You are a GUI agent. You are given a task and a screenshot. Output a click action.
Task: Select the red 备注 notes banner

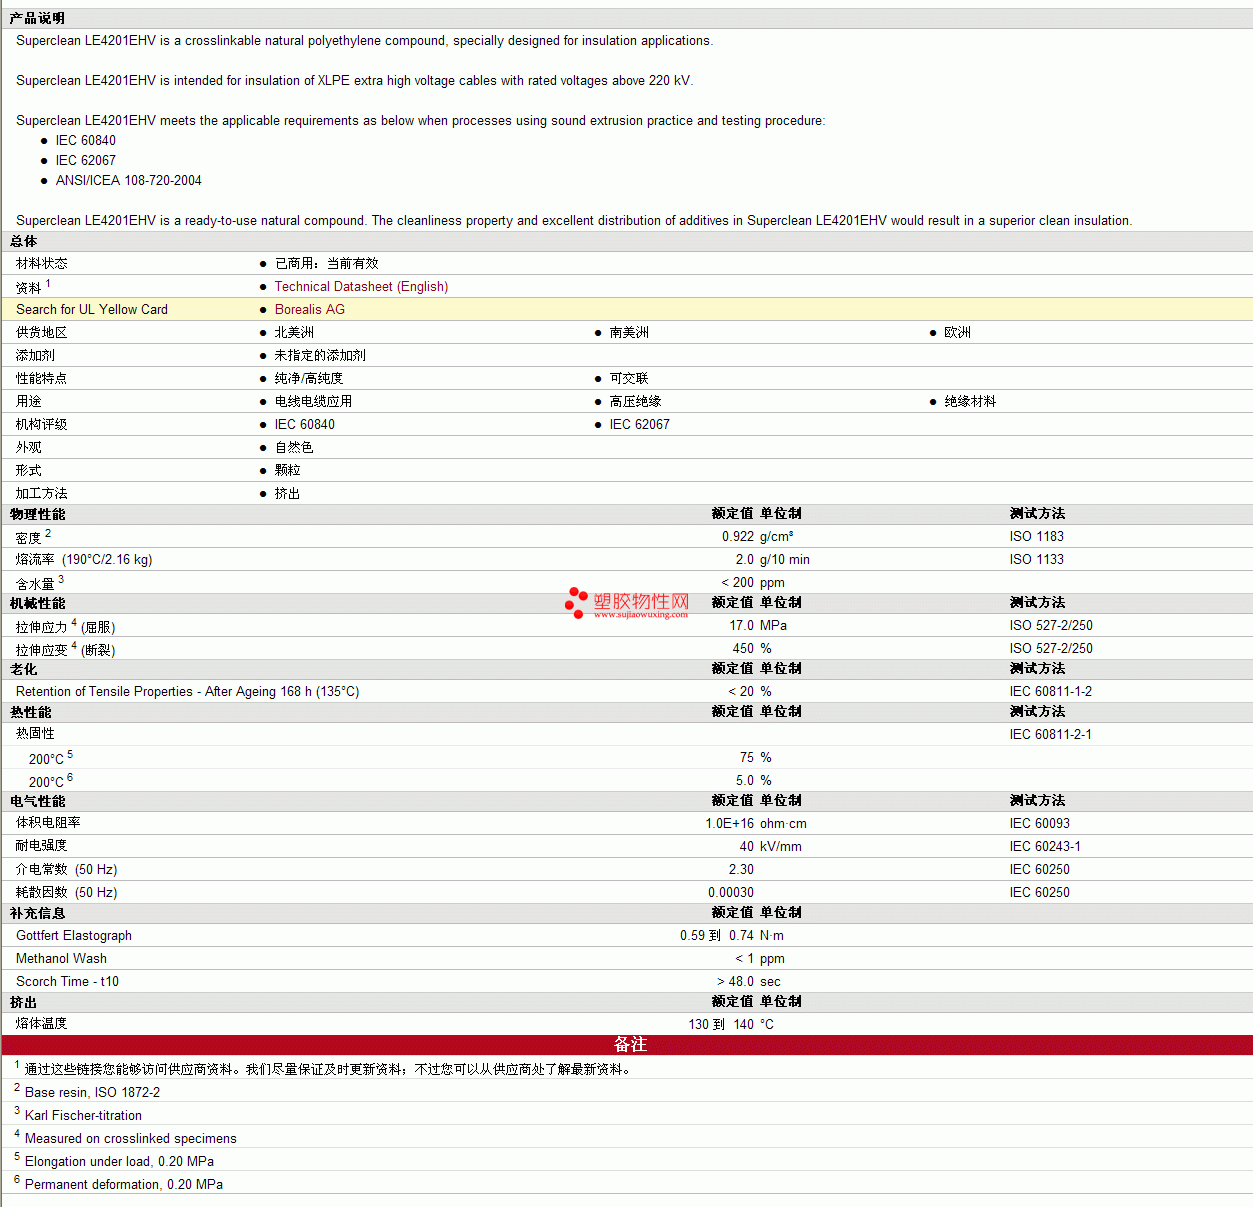627,1044
